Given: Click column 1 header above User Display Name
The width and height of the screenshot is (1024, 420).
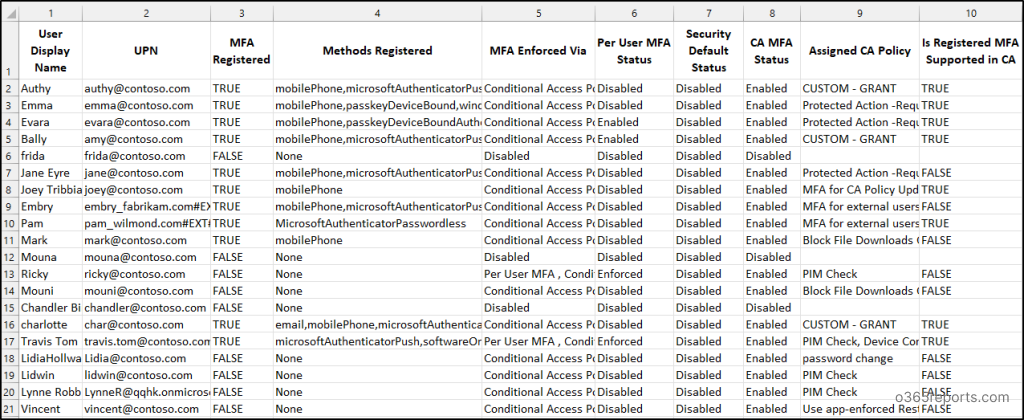Looking at the screenshot, I should 50,12.
